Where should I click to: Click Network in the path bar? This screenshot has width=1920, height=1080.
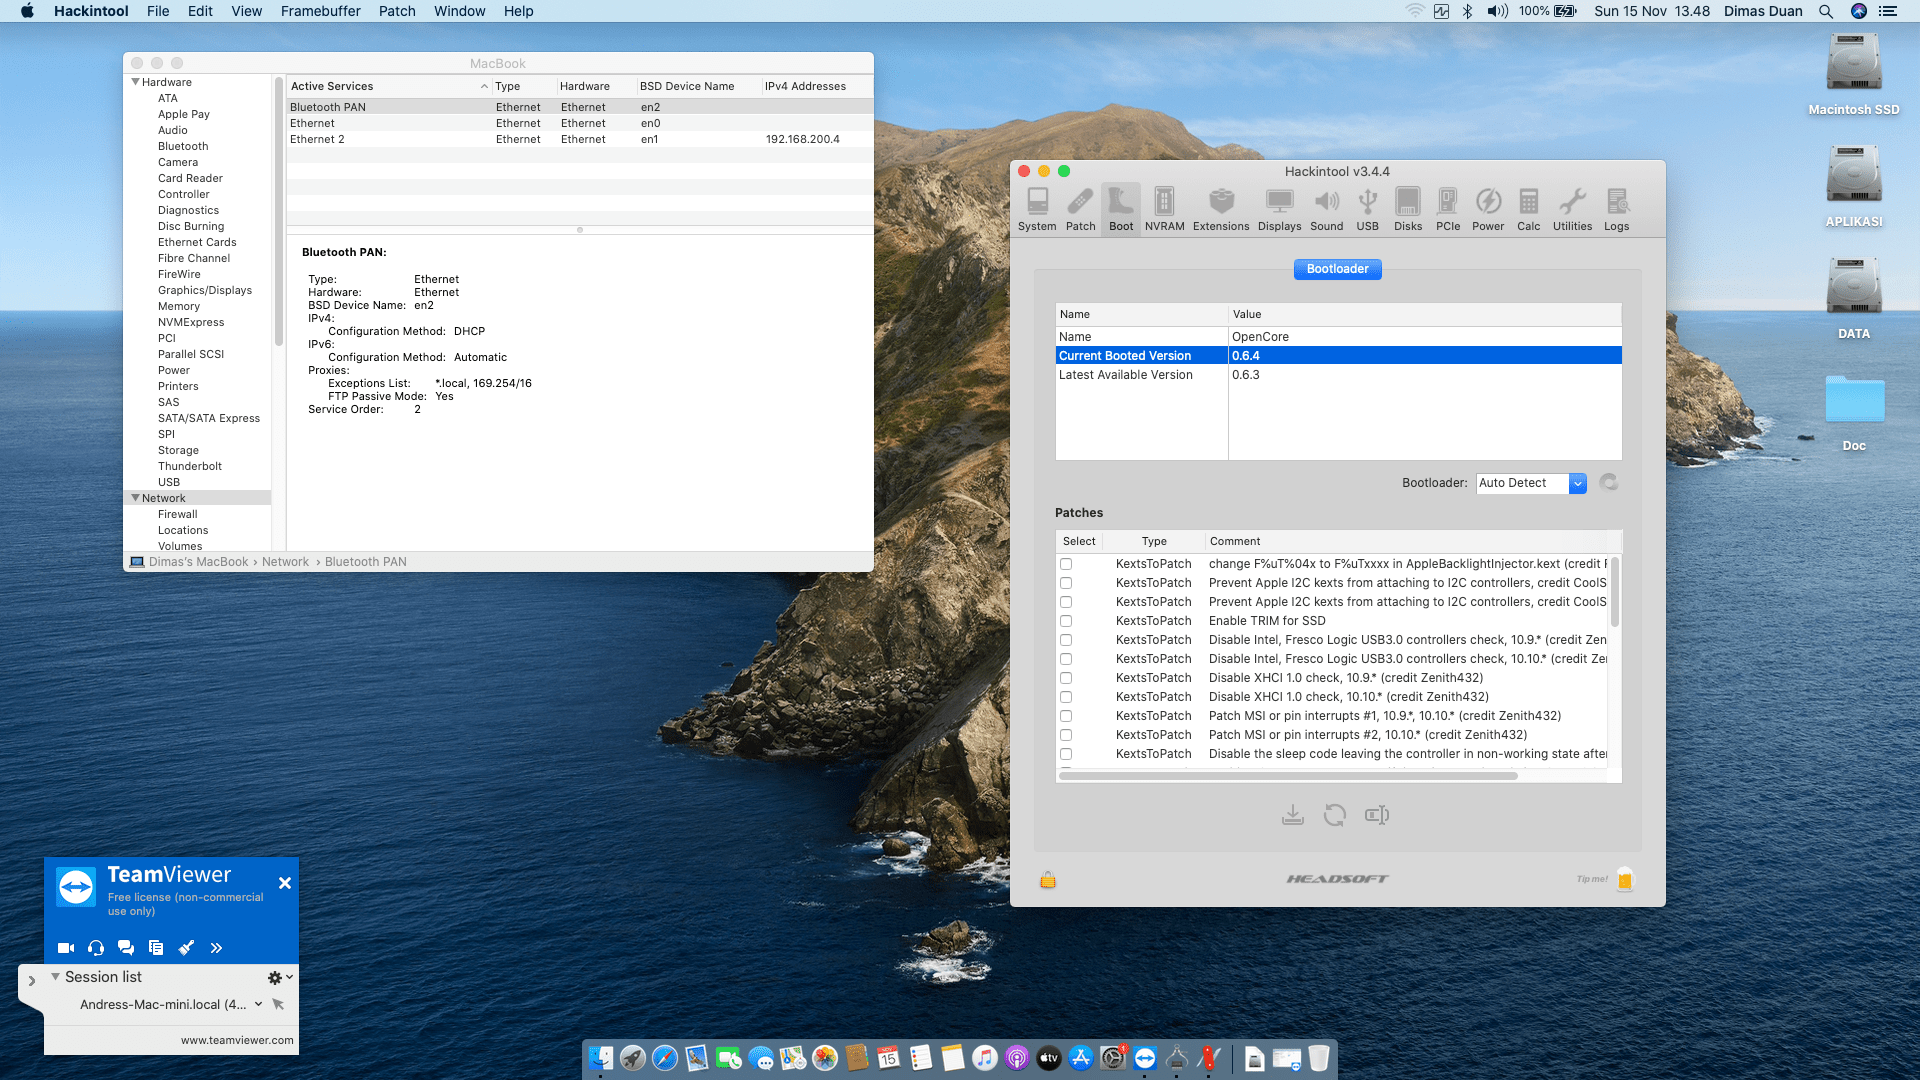coord(285,562)
